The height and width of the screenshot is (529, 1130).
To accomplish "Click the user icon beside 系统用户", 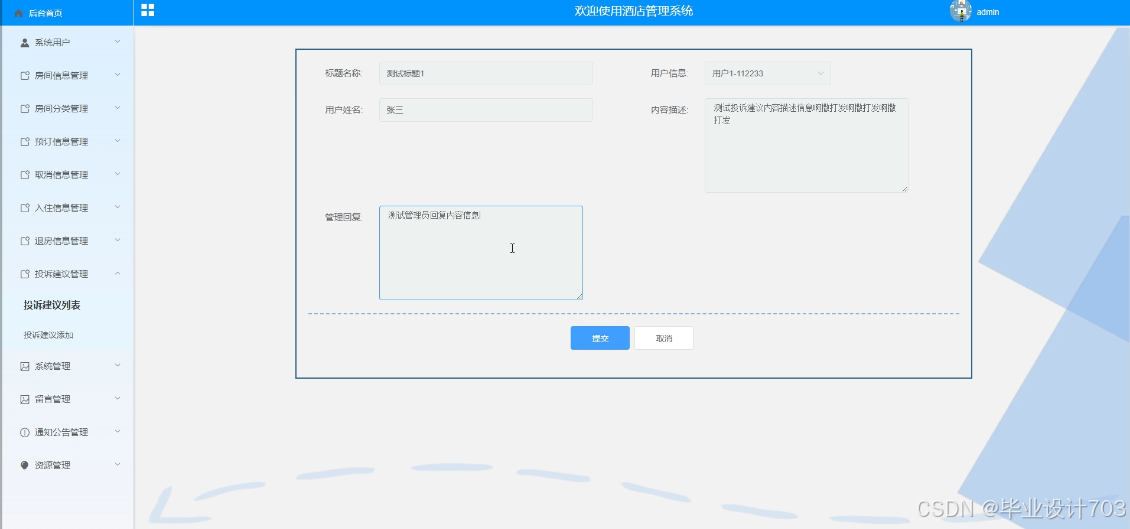I will pos(25,43).
